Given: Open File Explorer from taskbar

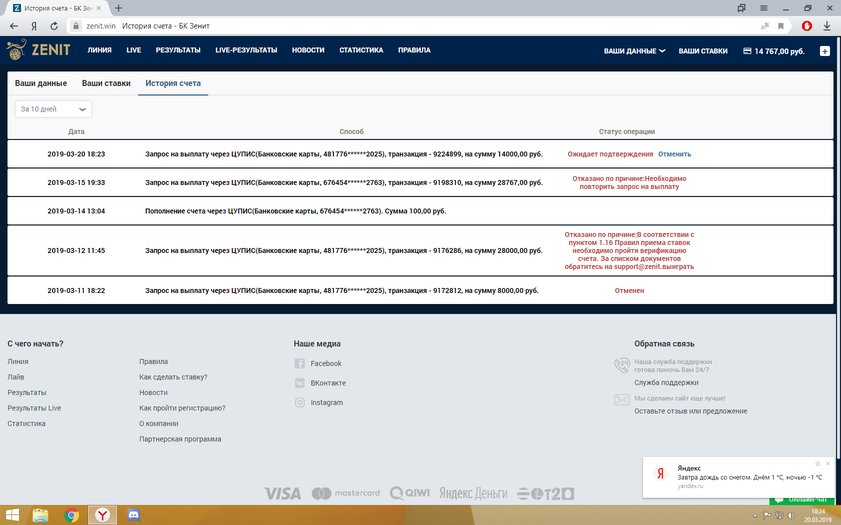Looking at the screenshot, I should (x=40, y=515).
